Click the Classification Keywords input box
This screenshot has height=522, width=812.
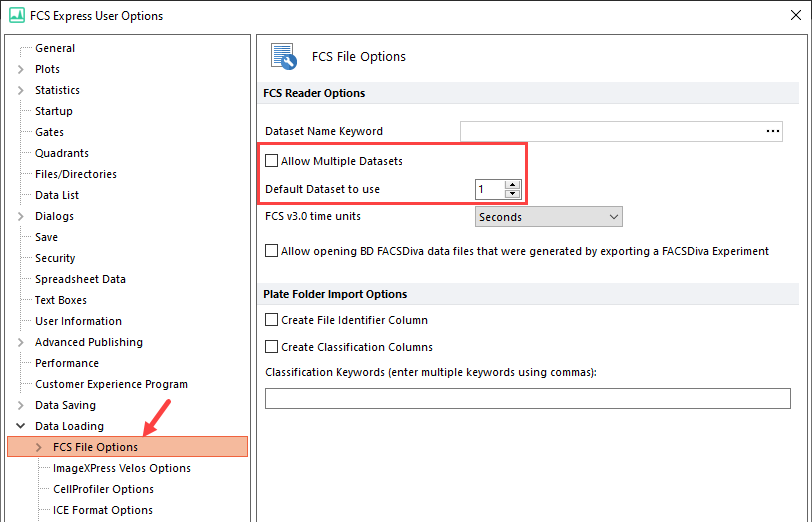(x=527, y=399)
